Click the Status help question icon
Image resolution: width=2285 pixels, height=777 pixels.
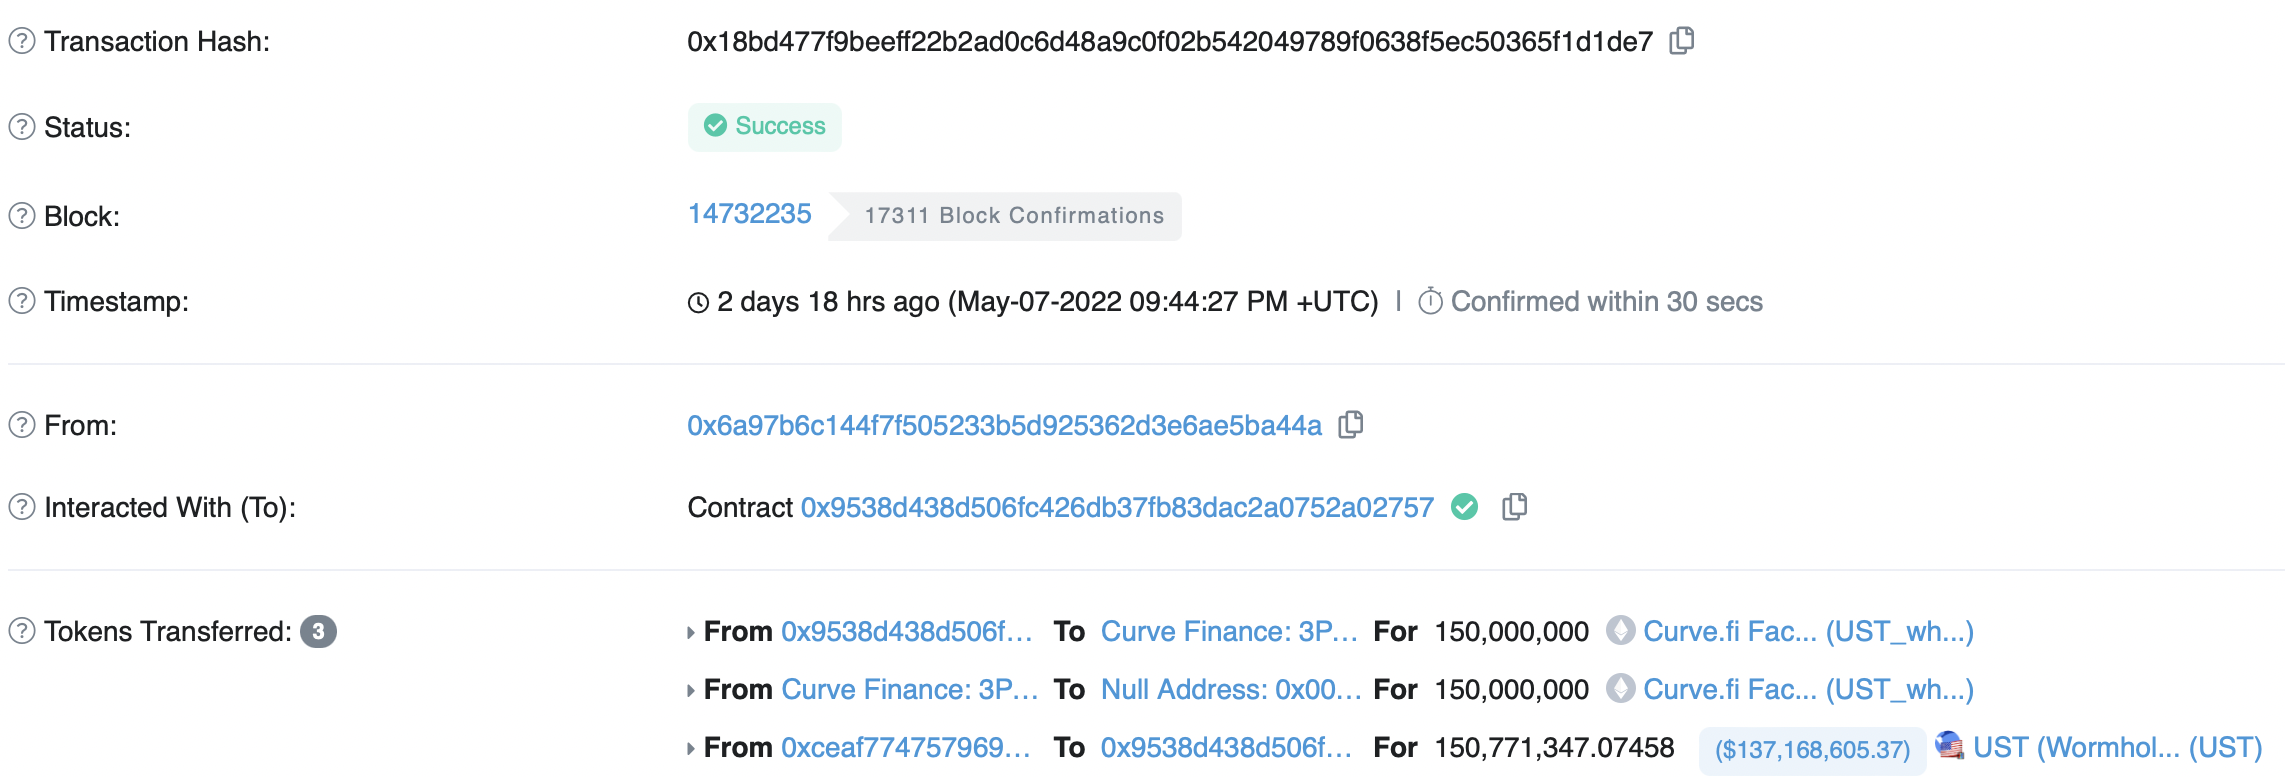22,127
